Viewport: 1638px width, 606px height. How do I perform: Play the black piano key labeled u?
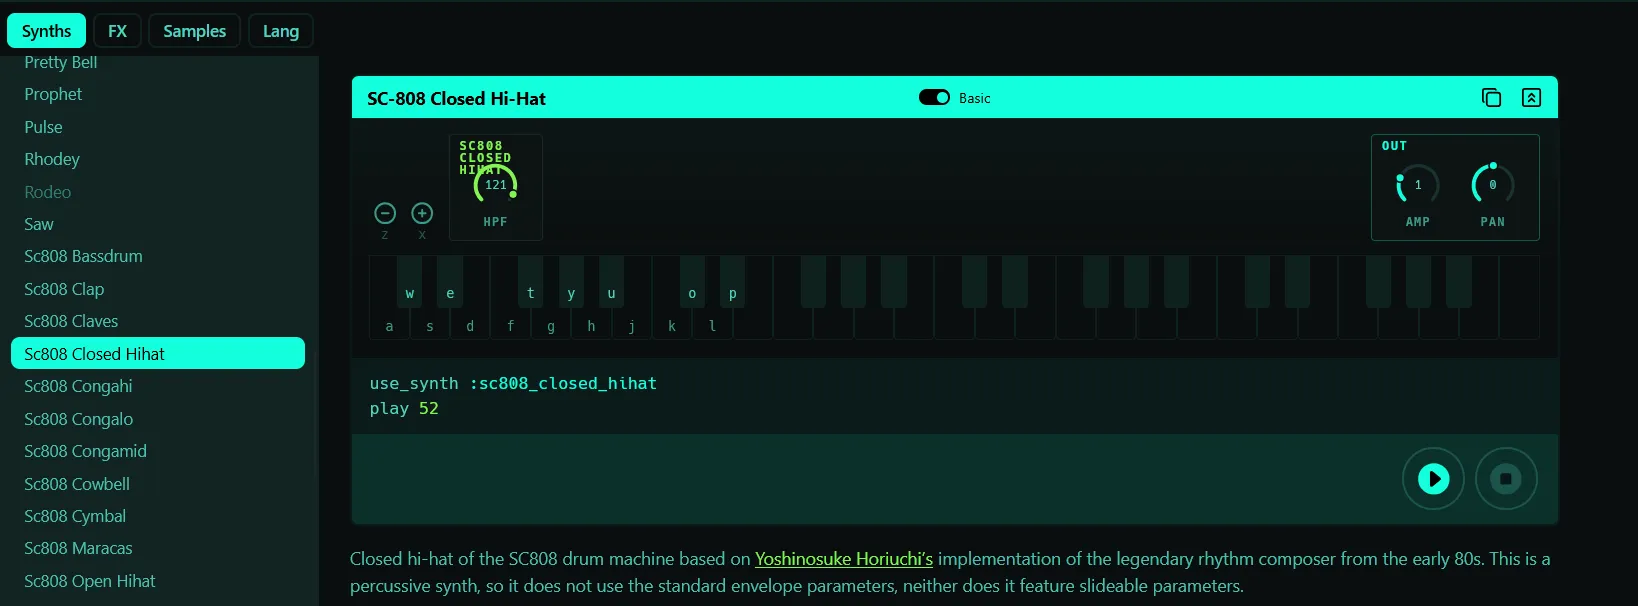pyautogui.click(x=611, y=282)
